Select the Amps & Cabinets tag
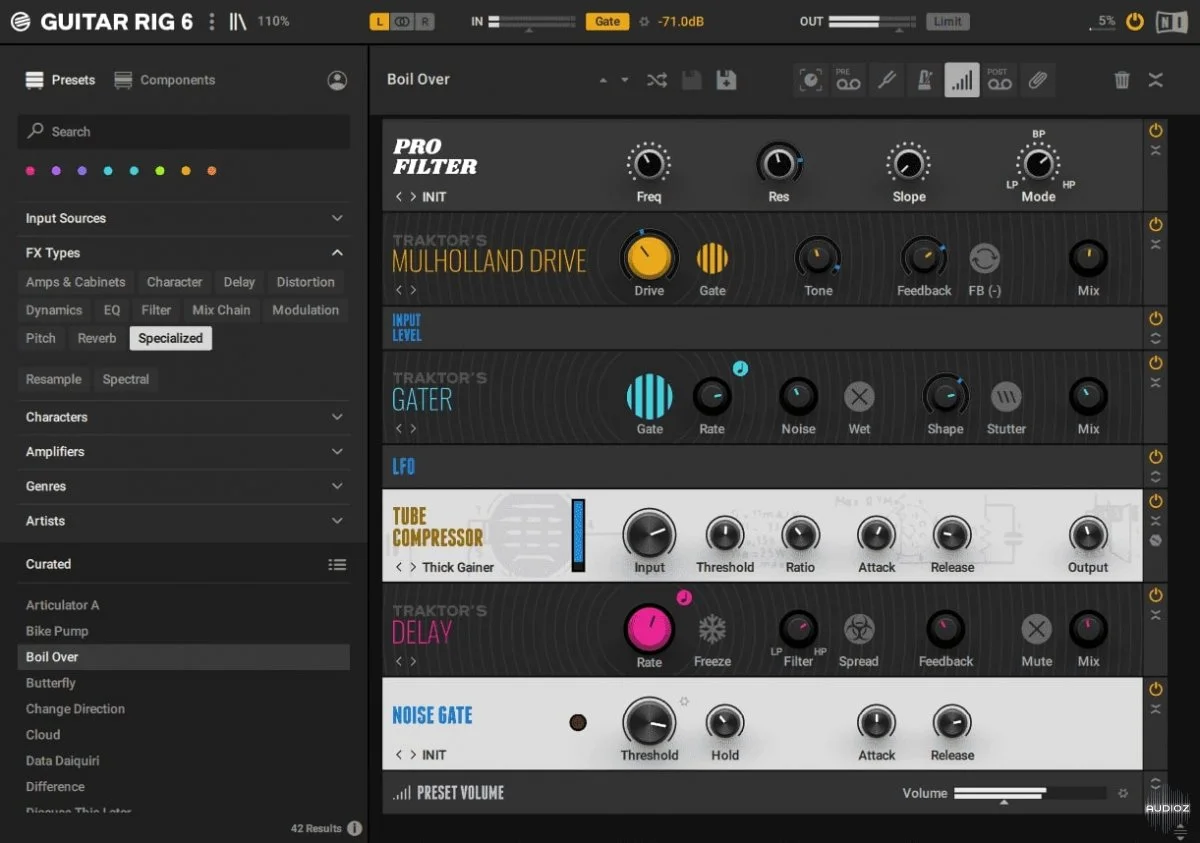The height and width of the screenshot is (843, 1200). pyautogui.click(x=76, y=282)
